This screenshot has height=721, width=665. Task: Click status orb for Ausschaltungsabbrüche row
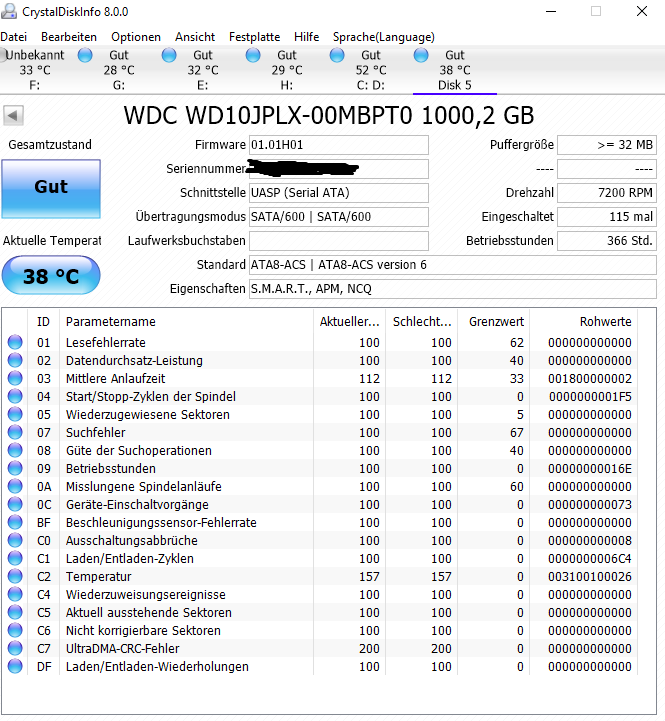(x=15, y=540)
